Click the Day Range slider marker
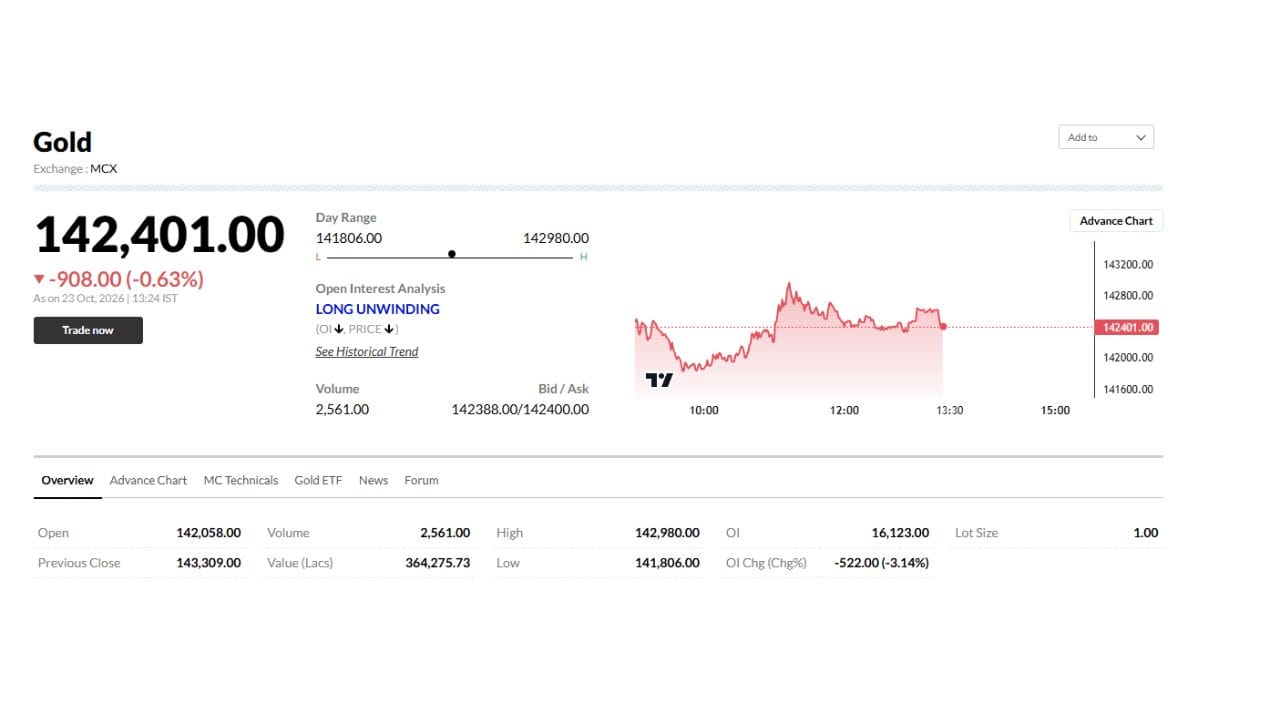The width and height of the screenshot is (1280, 720). (452, 254)
